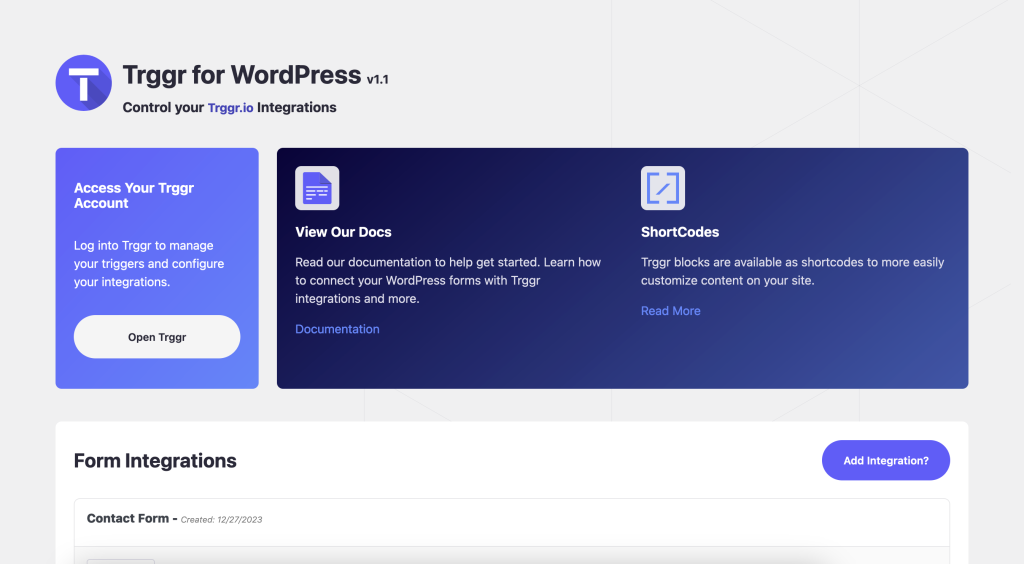Follow the Read More link

[x=671, y=311]
